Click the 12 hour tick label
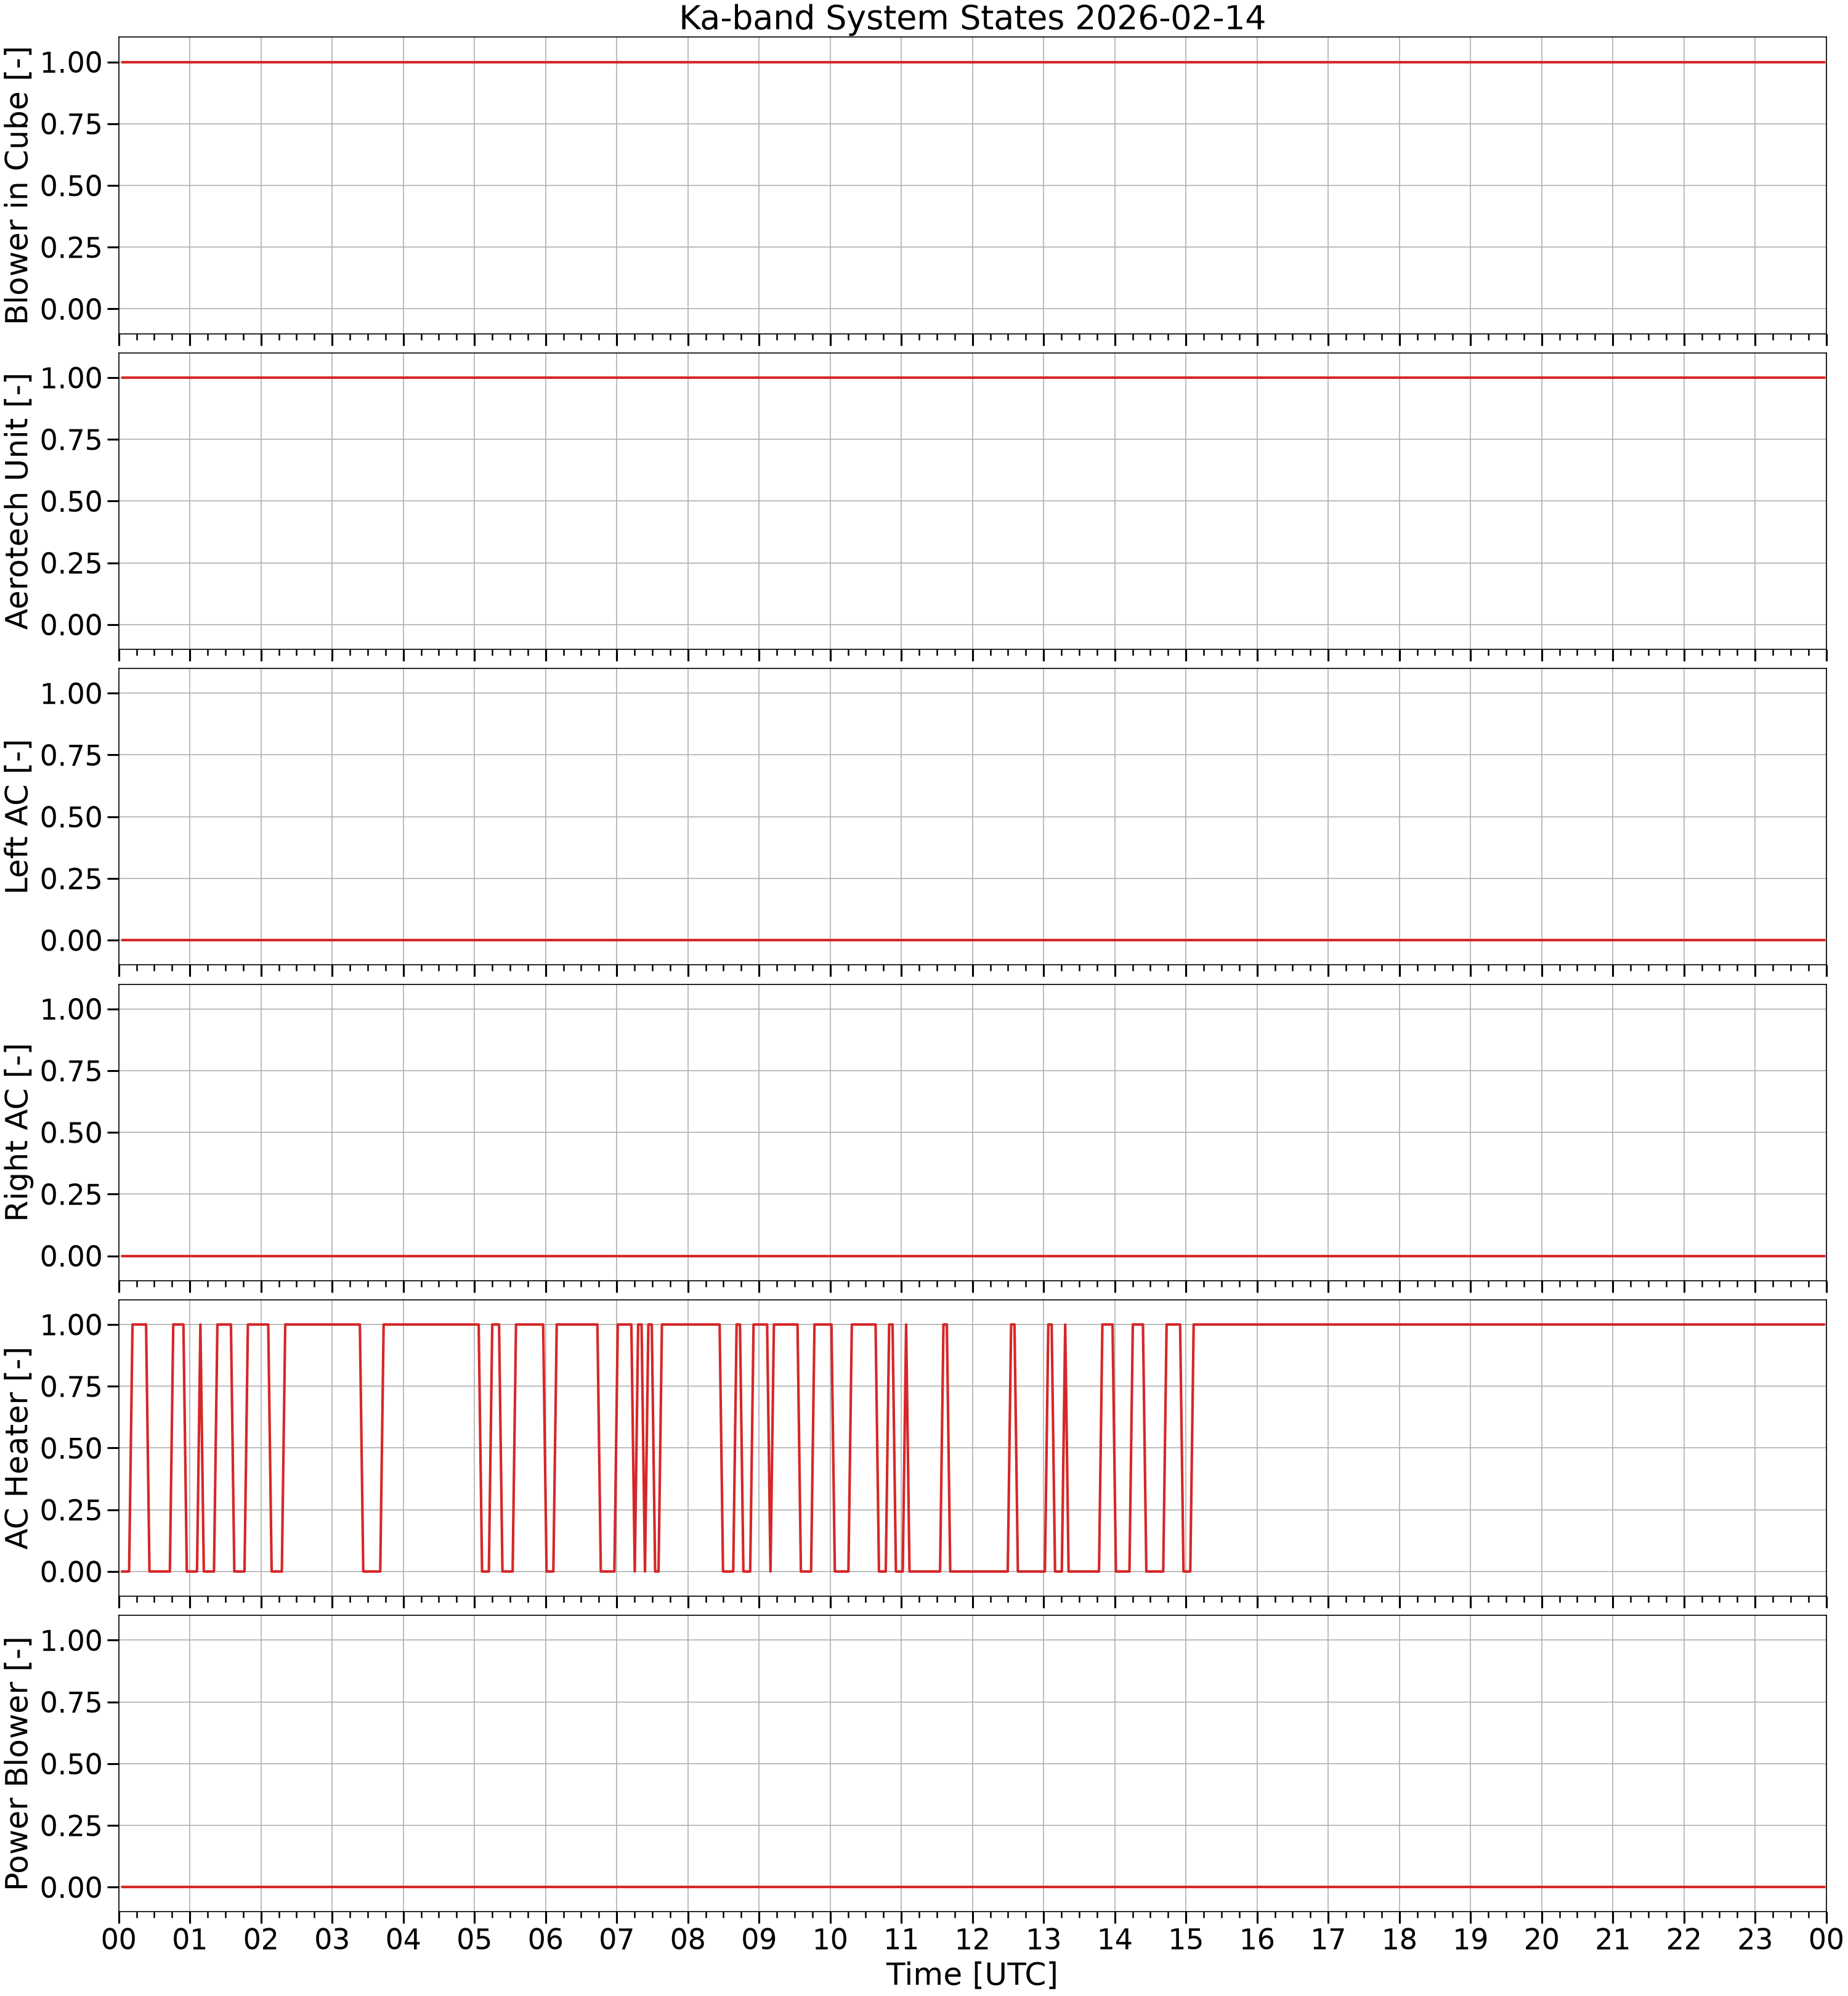Viewport: 1848px width, 1996px height. click(972, 1939)
